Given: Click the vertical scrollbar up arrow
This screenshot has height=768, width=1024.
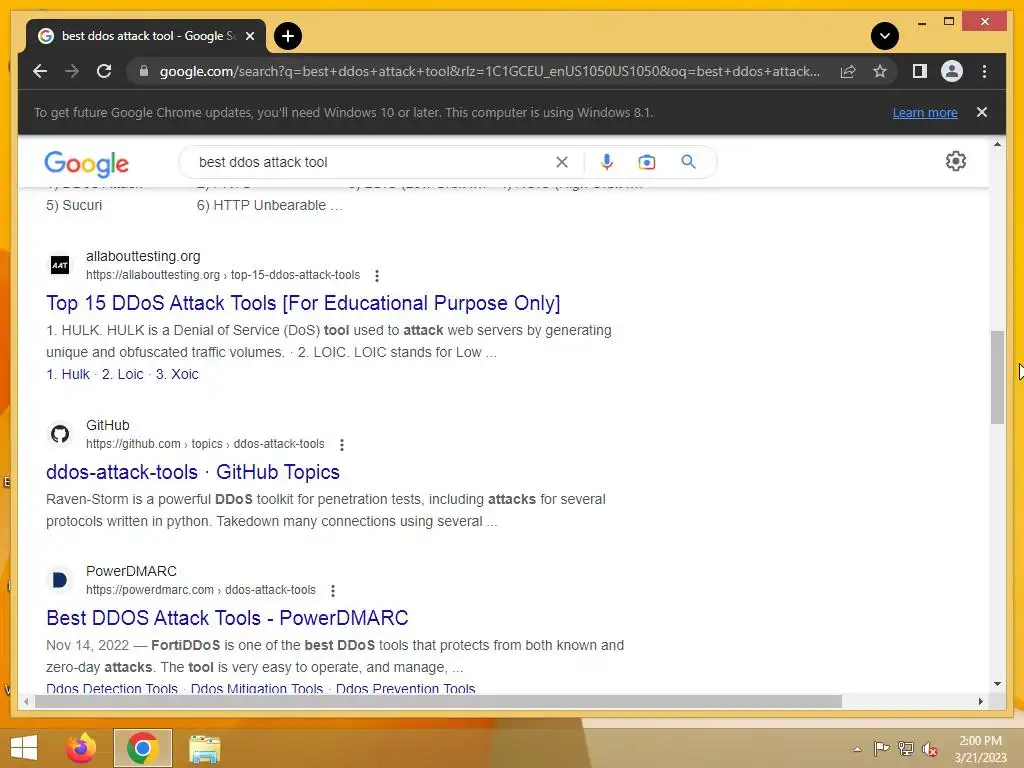Looking at the screenshot, I should (997, 144).
